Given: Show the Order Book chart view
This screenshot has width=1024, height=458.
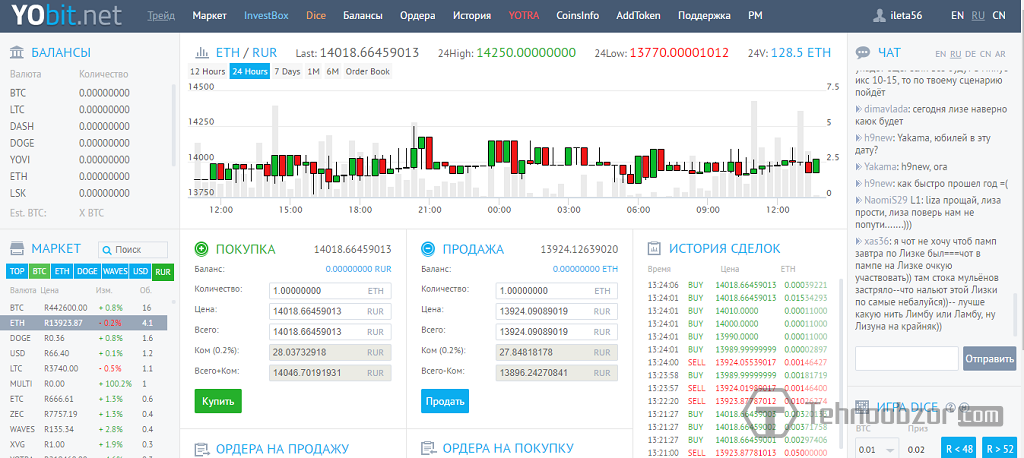Looking at the screenshot, I should coord(368,71).
